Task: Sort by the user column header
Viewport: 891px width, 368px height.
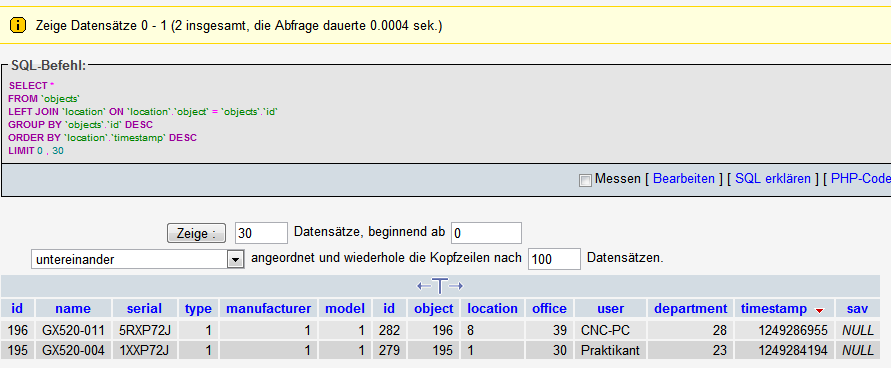Action: (x=610, y=308)
